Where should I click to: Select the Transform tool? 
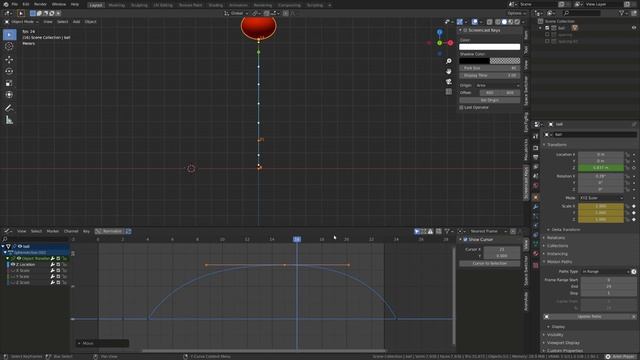click(9, 95)
